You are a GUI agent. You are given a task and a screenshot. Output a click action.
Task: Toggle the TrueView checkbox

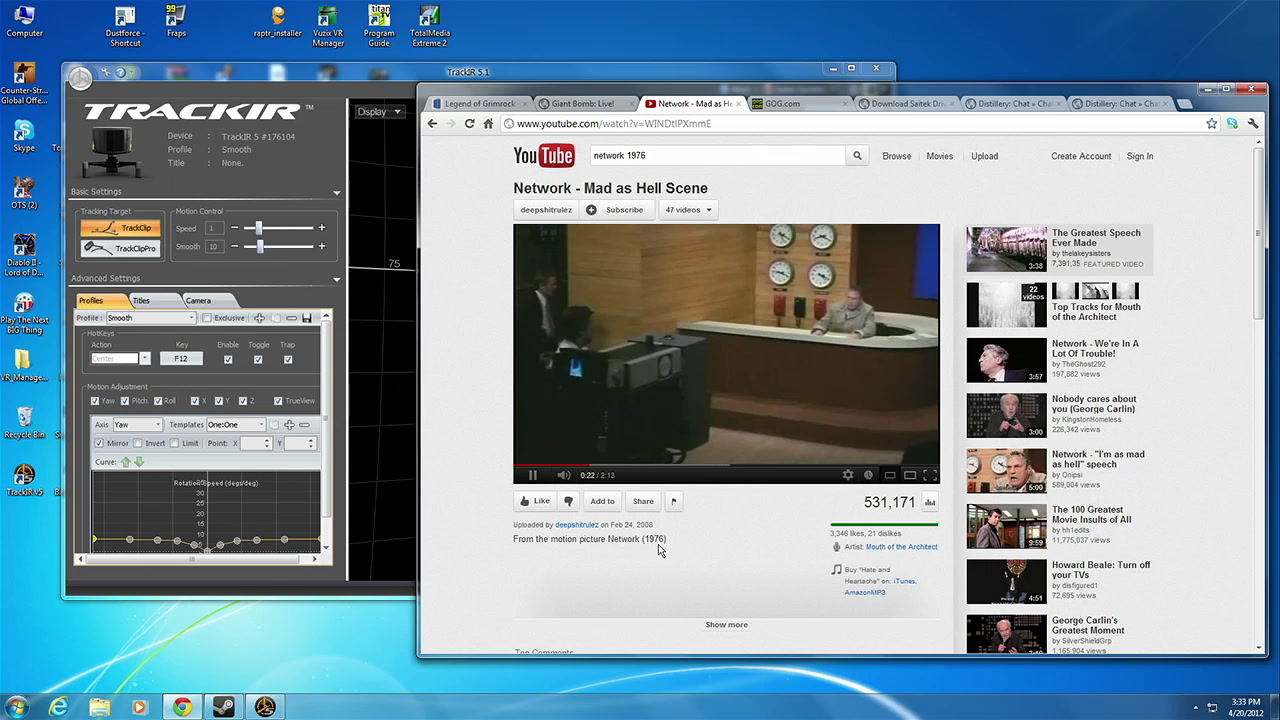coord(278,401)
